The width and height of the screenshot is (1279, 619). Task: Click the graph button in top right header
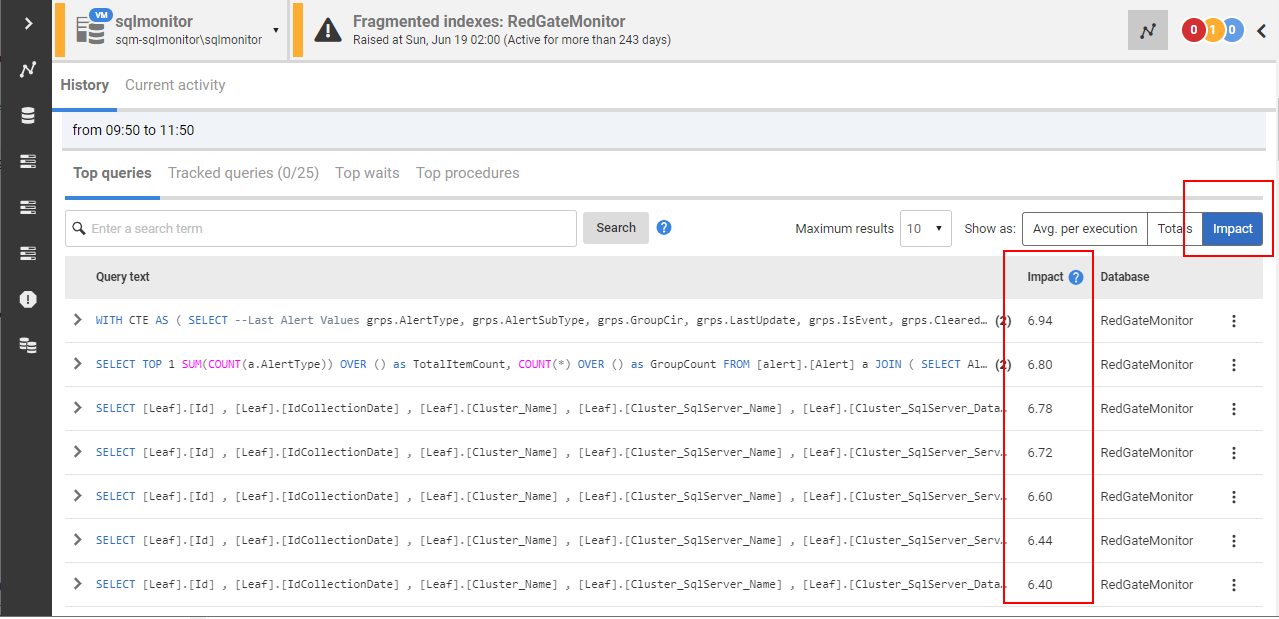coord(1147,31)
